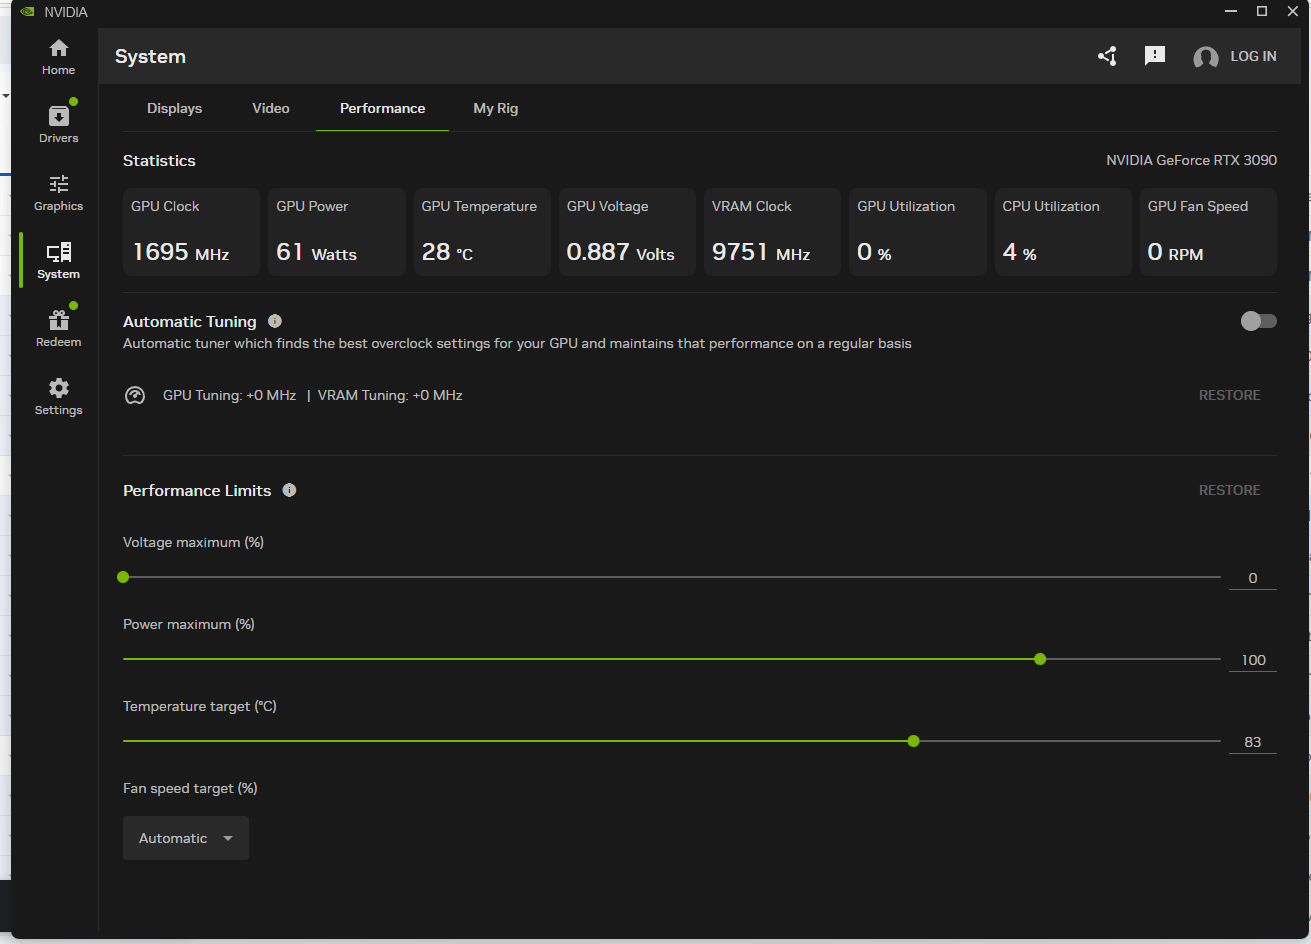Select the Performance tab

coord(382,108)
